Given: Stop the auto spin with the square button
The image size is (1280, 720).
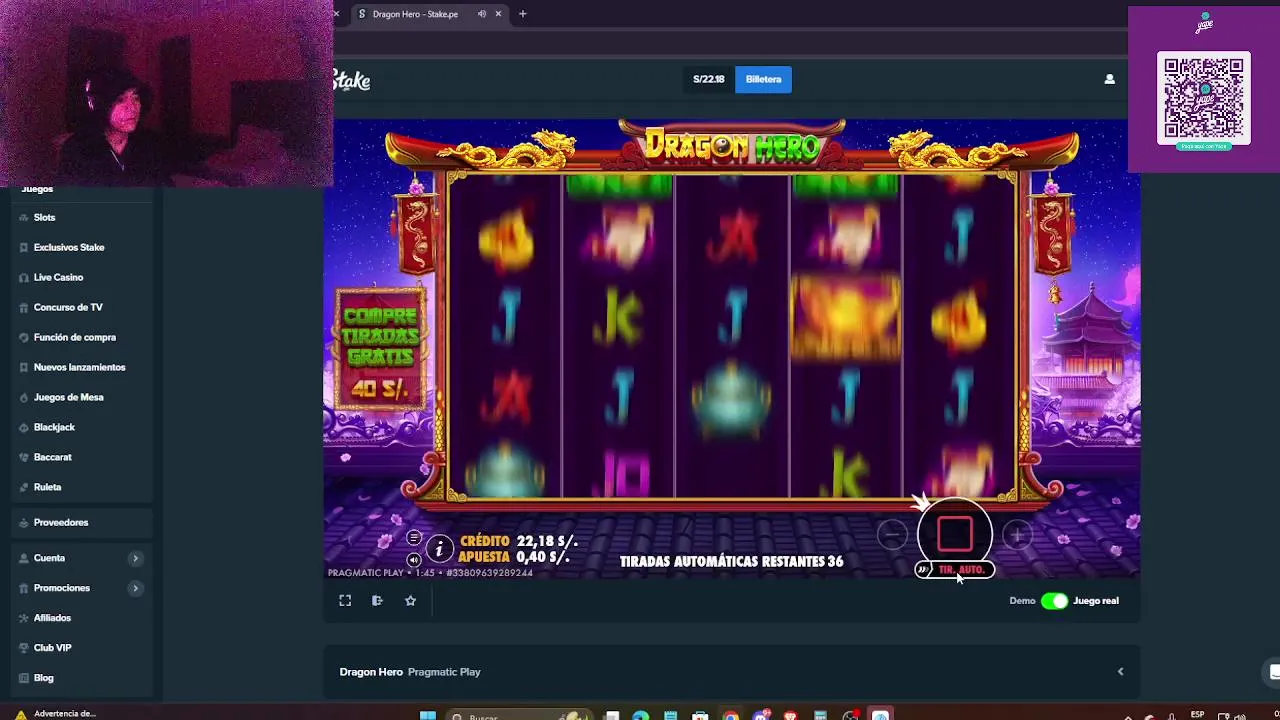Looking at the screenshot, I should [x=955, y=535].
